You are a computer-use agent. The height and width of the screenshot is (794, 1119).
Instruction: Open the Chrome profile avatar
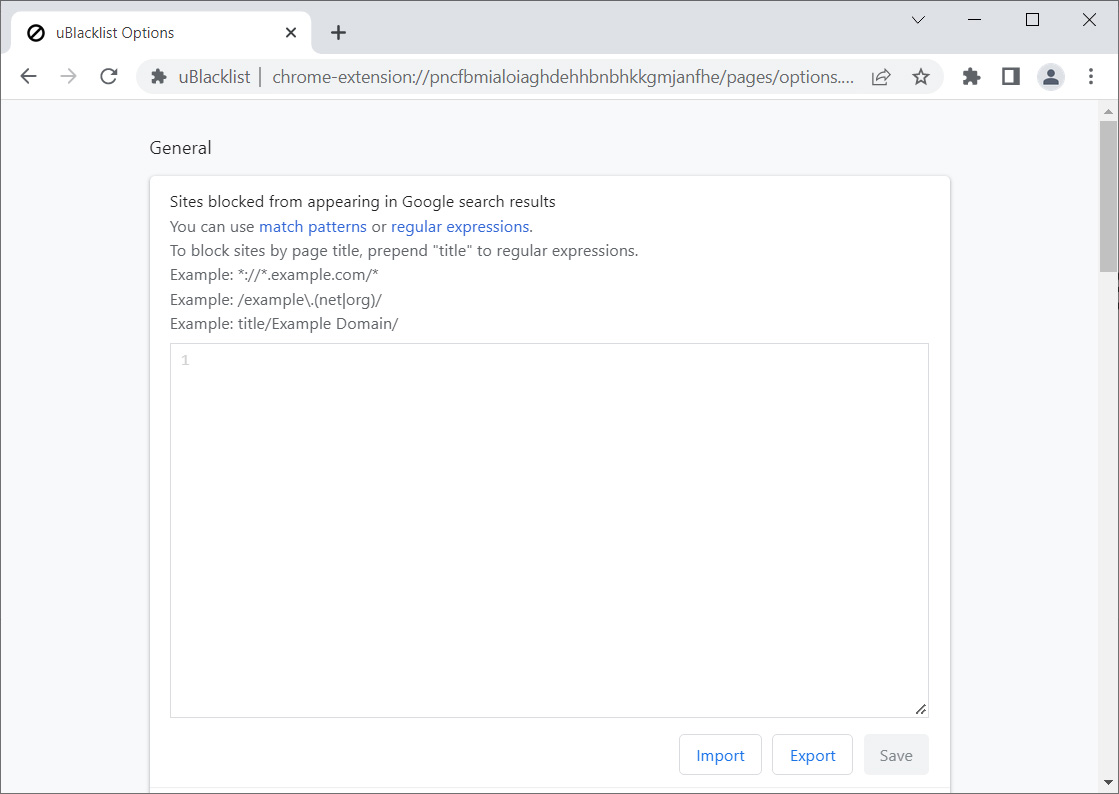(x=1050, y=77)
